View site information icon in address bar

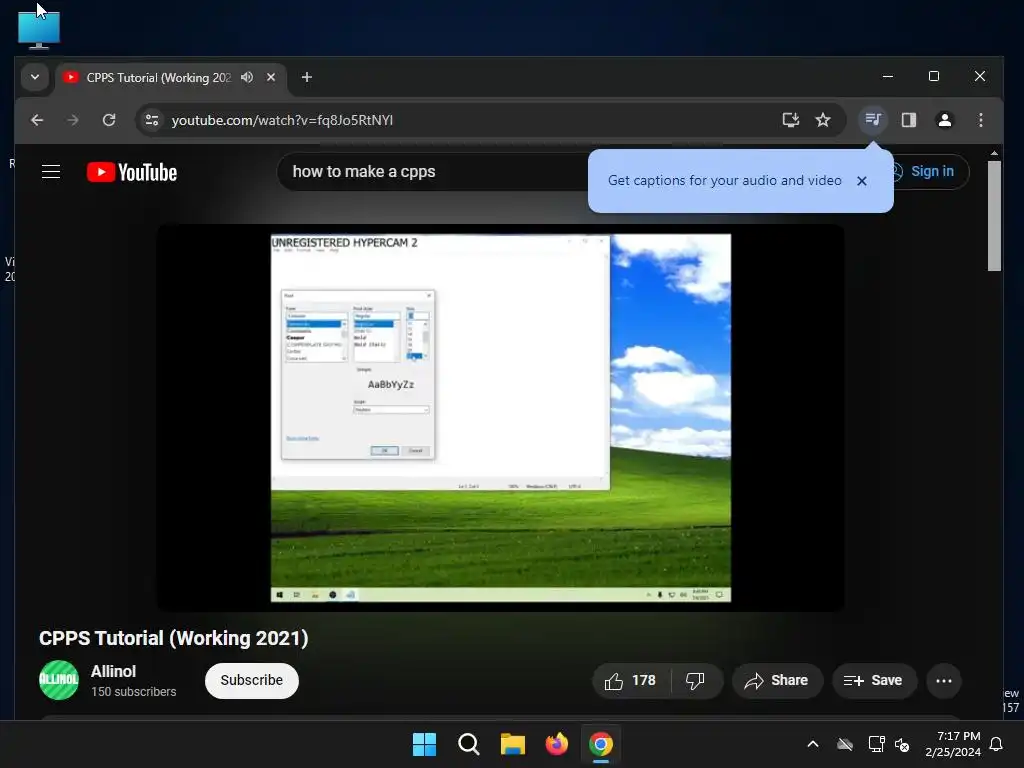pos(152,120)
